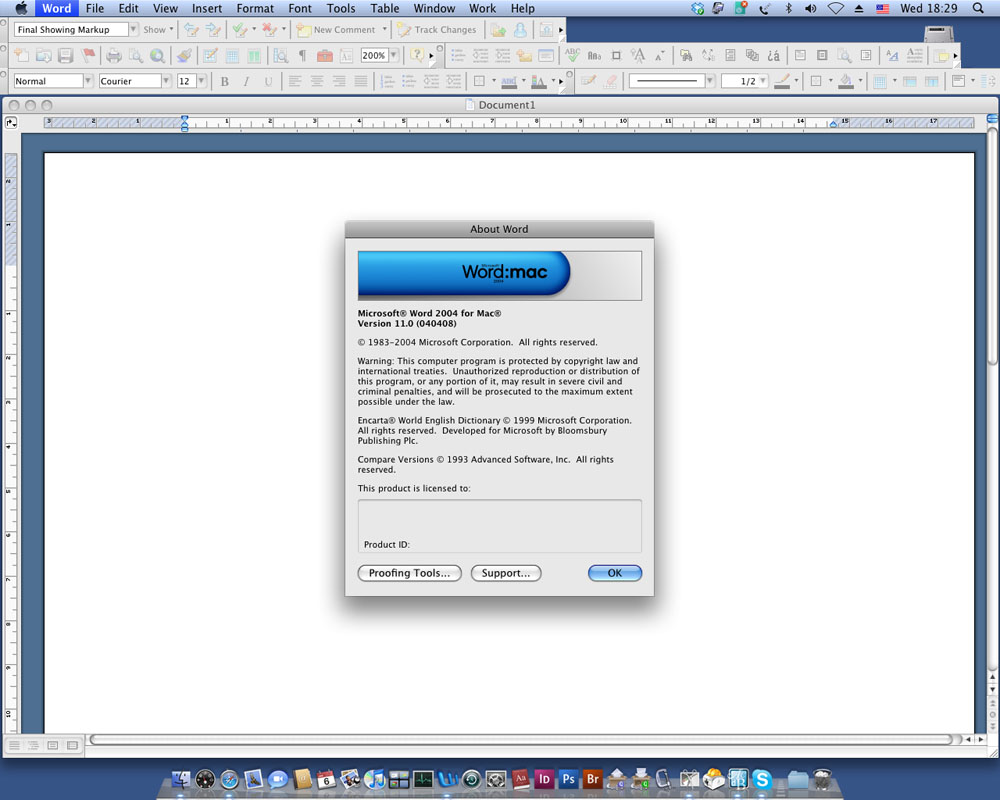Click the New Comment toolbar button
1000x800 pixels.
point(337,30)
